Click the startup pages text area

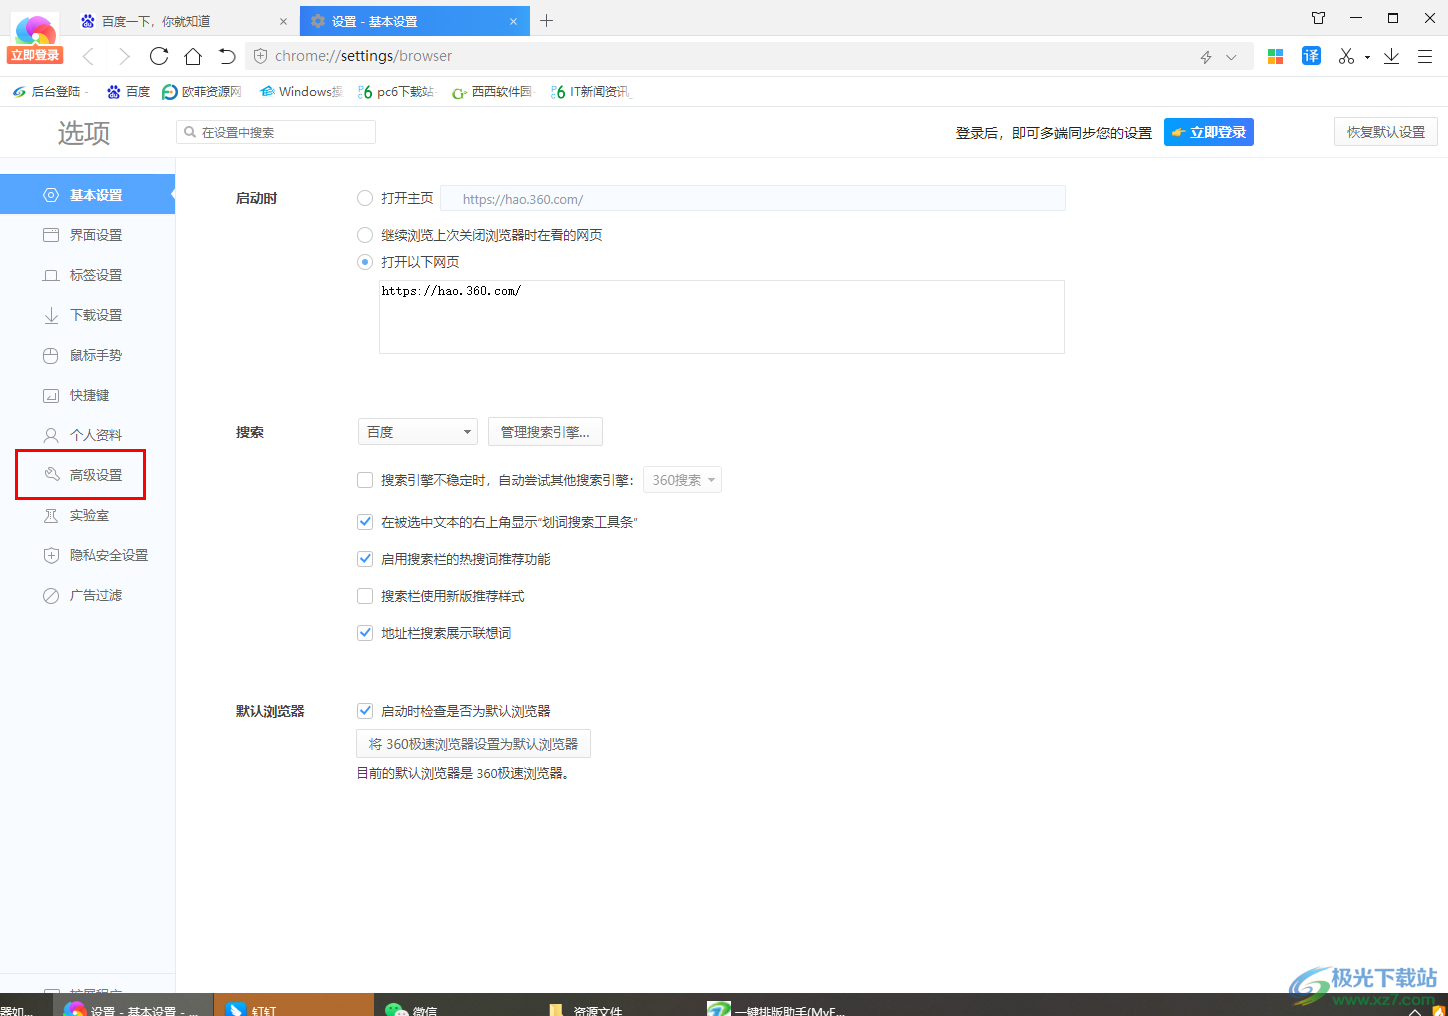point(722,317)
